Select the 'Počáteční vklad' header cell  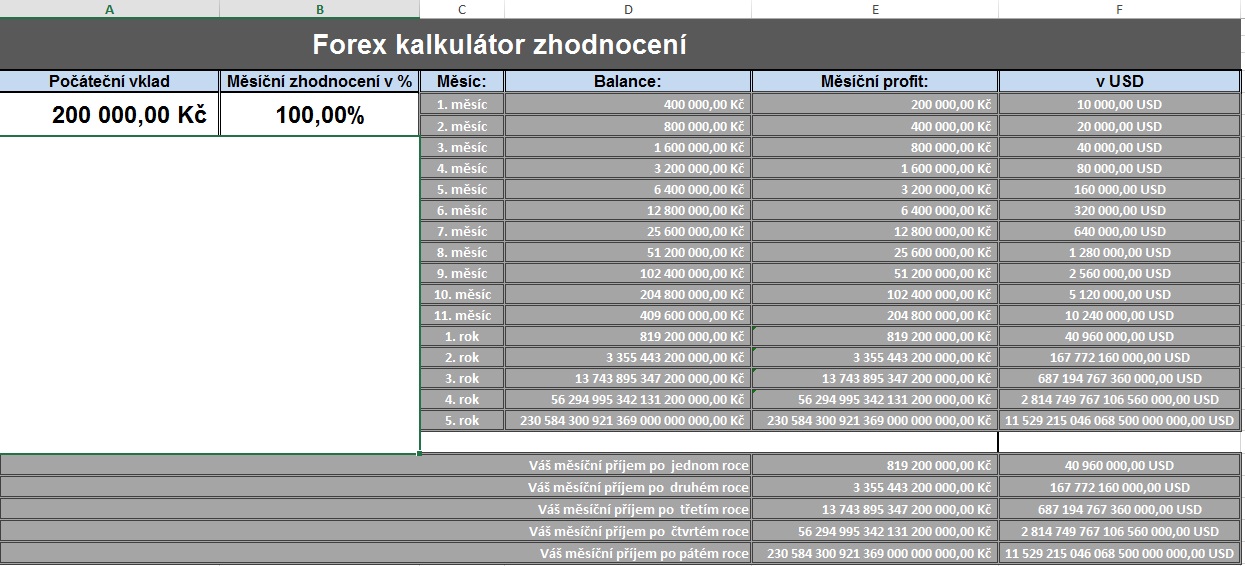(x=109, y=81)
